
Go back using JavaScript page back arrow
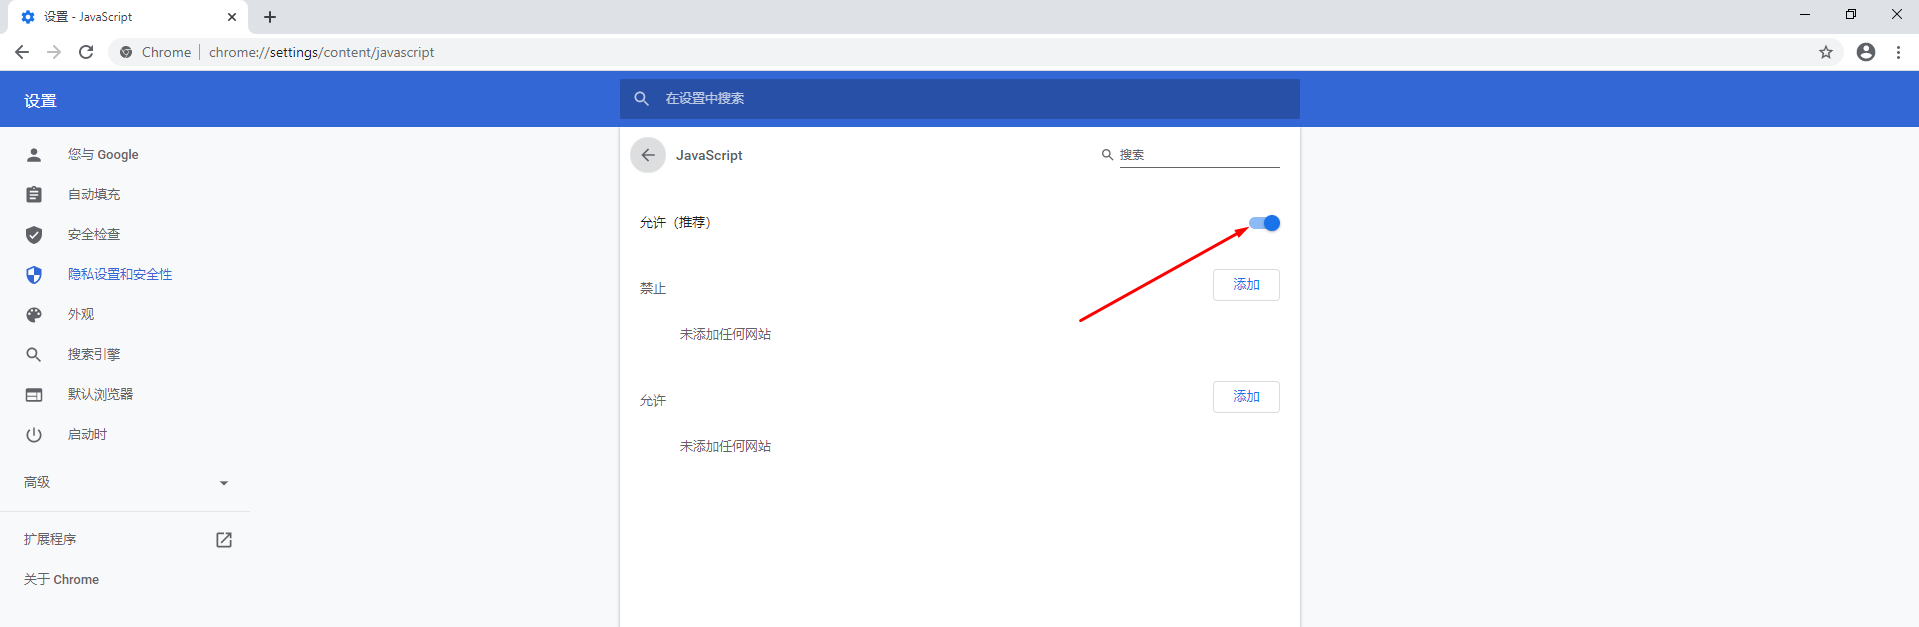click(648, 155)
